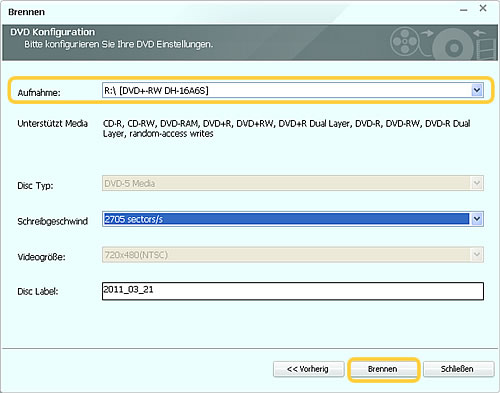The height and width of the screenshot is (393, 500).
Task: Click the Unterstützt Media label
Action: [x=52, y=124]
